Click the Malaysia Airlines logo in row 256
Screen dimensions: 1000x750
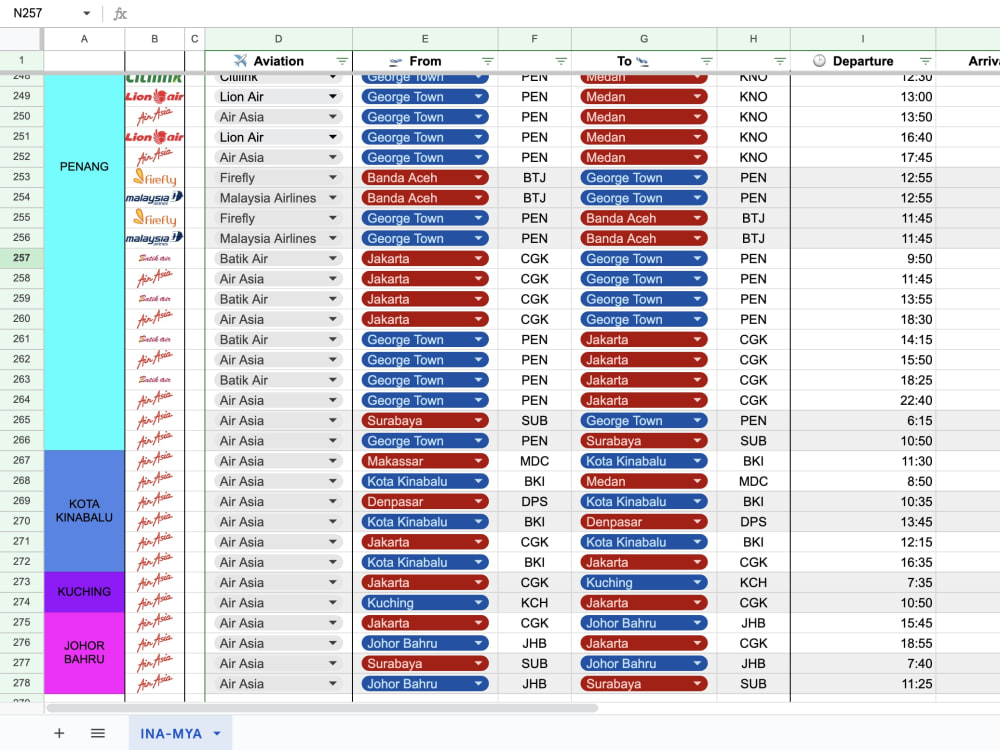click(x=154, y=239)
